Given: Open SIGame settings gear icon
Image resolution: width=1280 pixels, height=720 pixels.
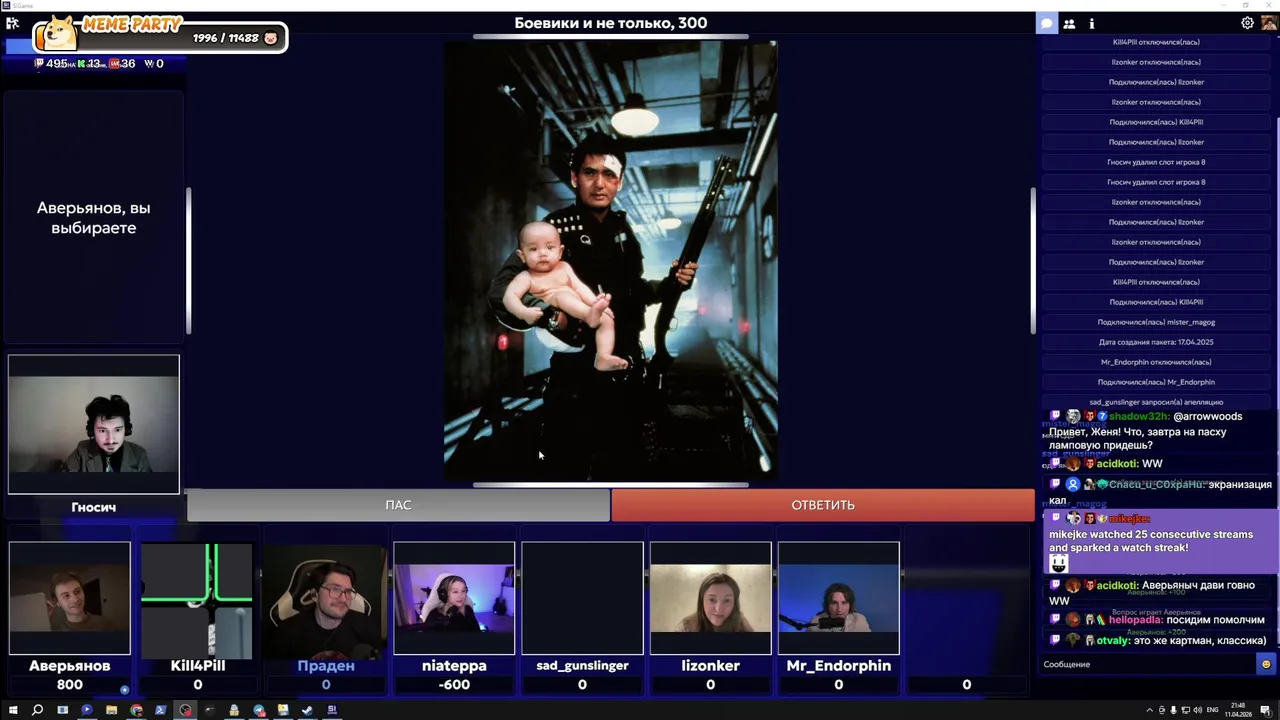Looking at the screenshot, I should click(1247, 23).
